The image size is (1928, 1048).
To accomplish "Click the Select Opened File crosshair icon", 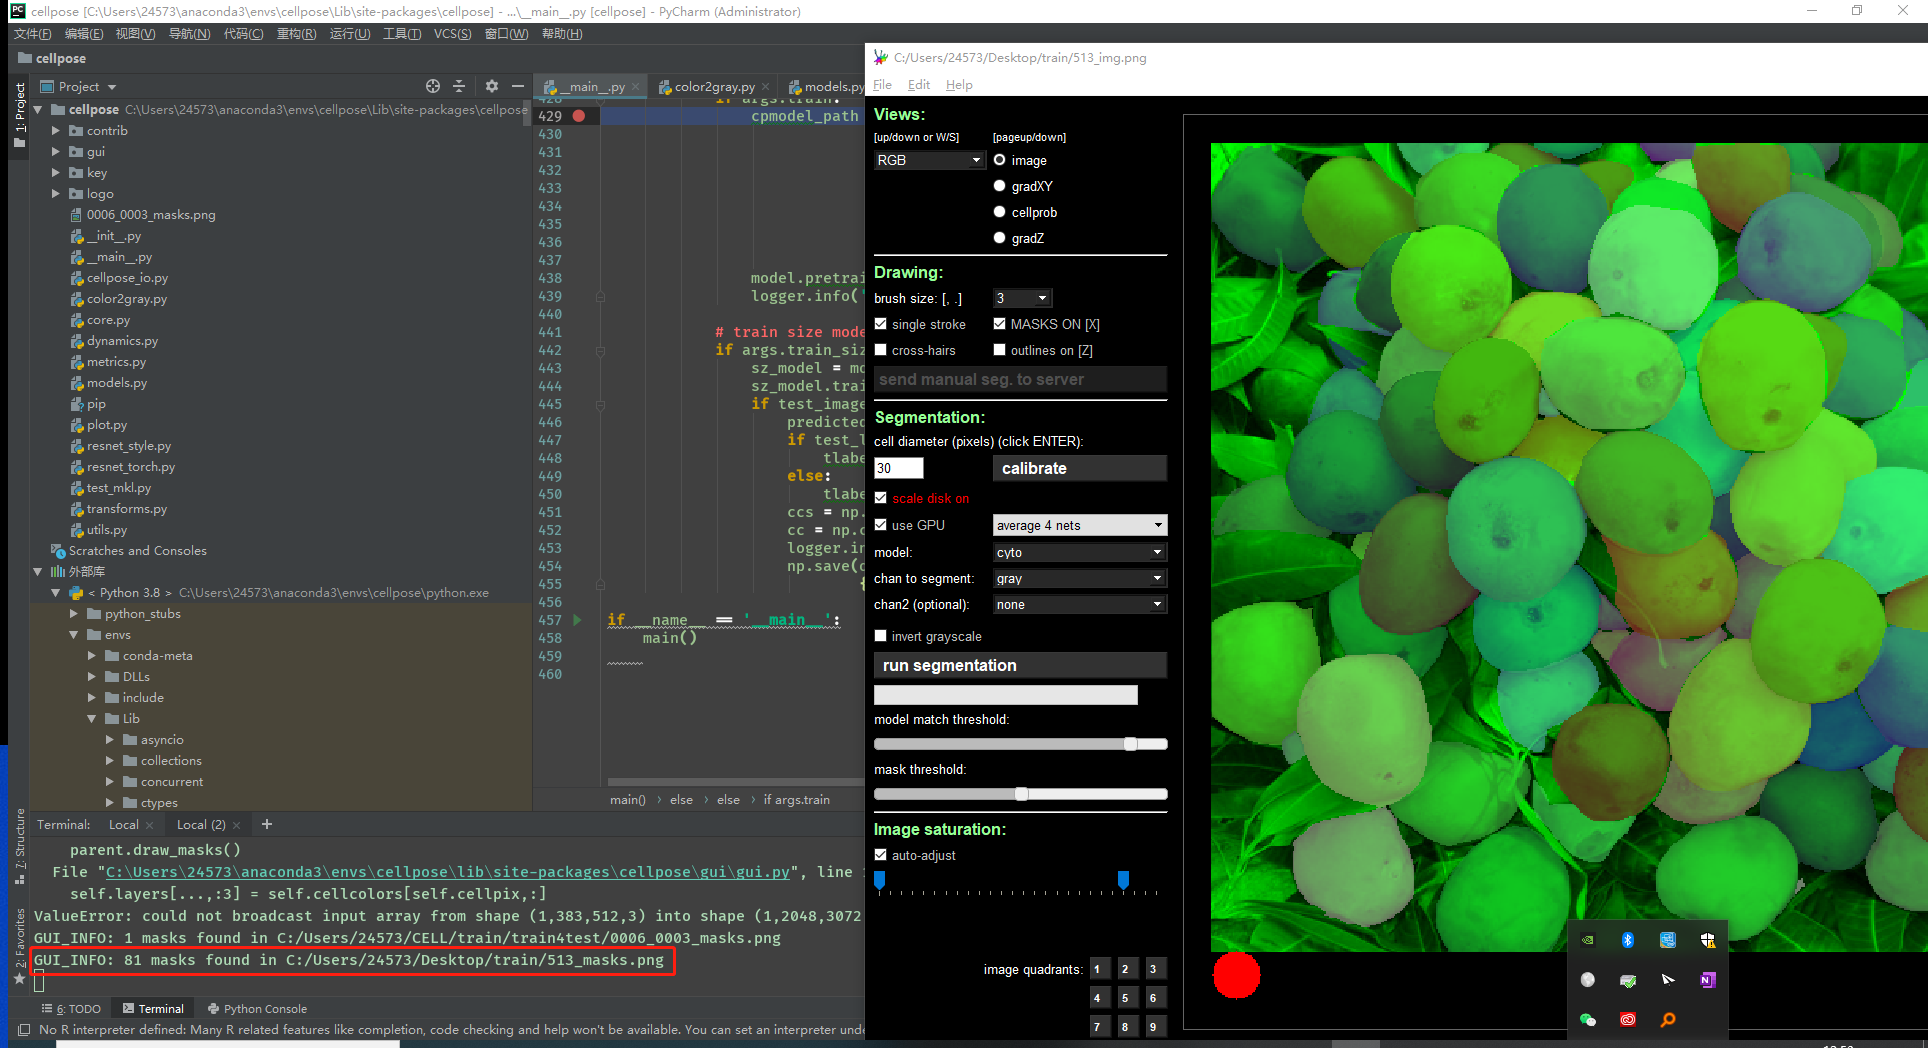I will pos(433,86).
